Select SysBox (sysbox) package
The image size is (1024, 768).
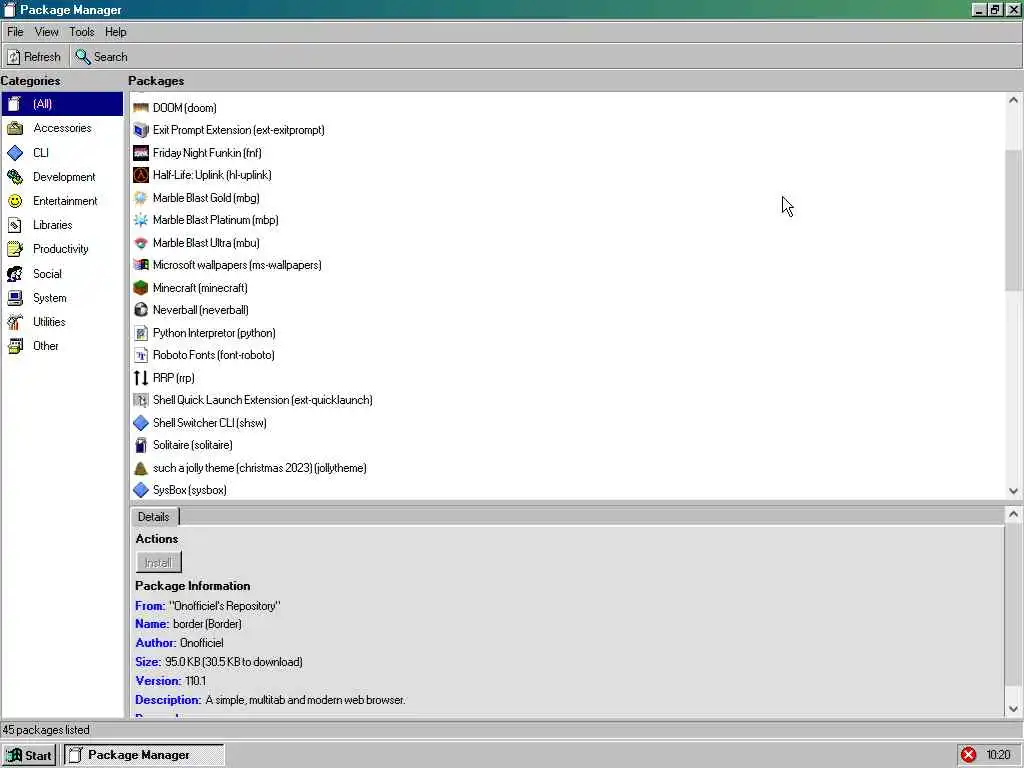pos(180,490)
